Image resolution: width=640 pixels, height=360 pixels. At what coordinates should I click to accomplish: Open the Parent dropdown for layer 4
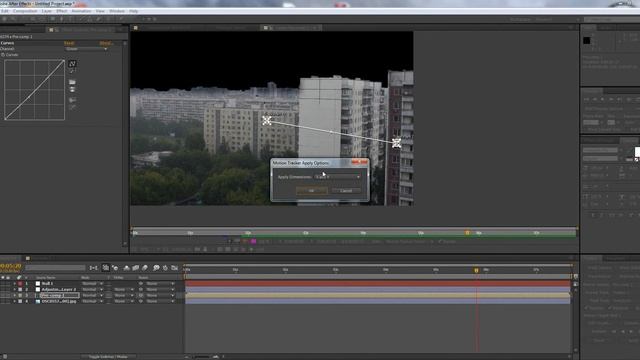160,301
